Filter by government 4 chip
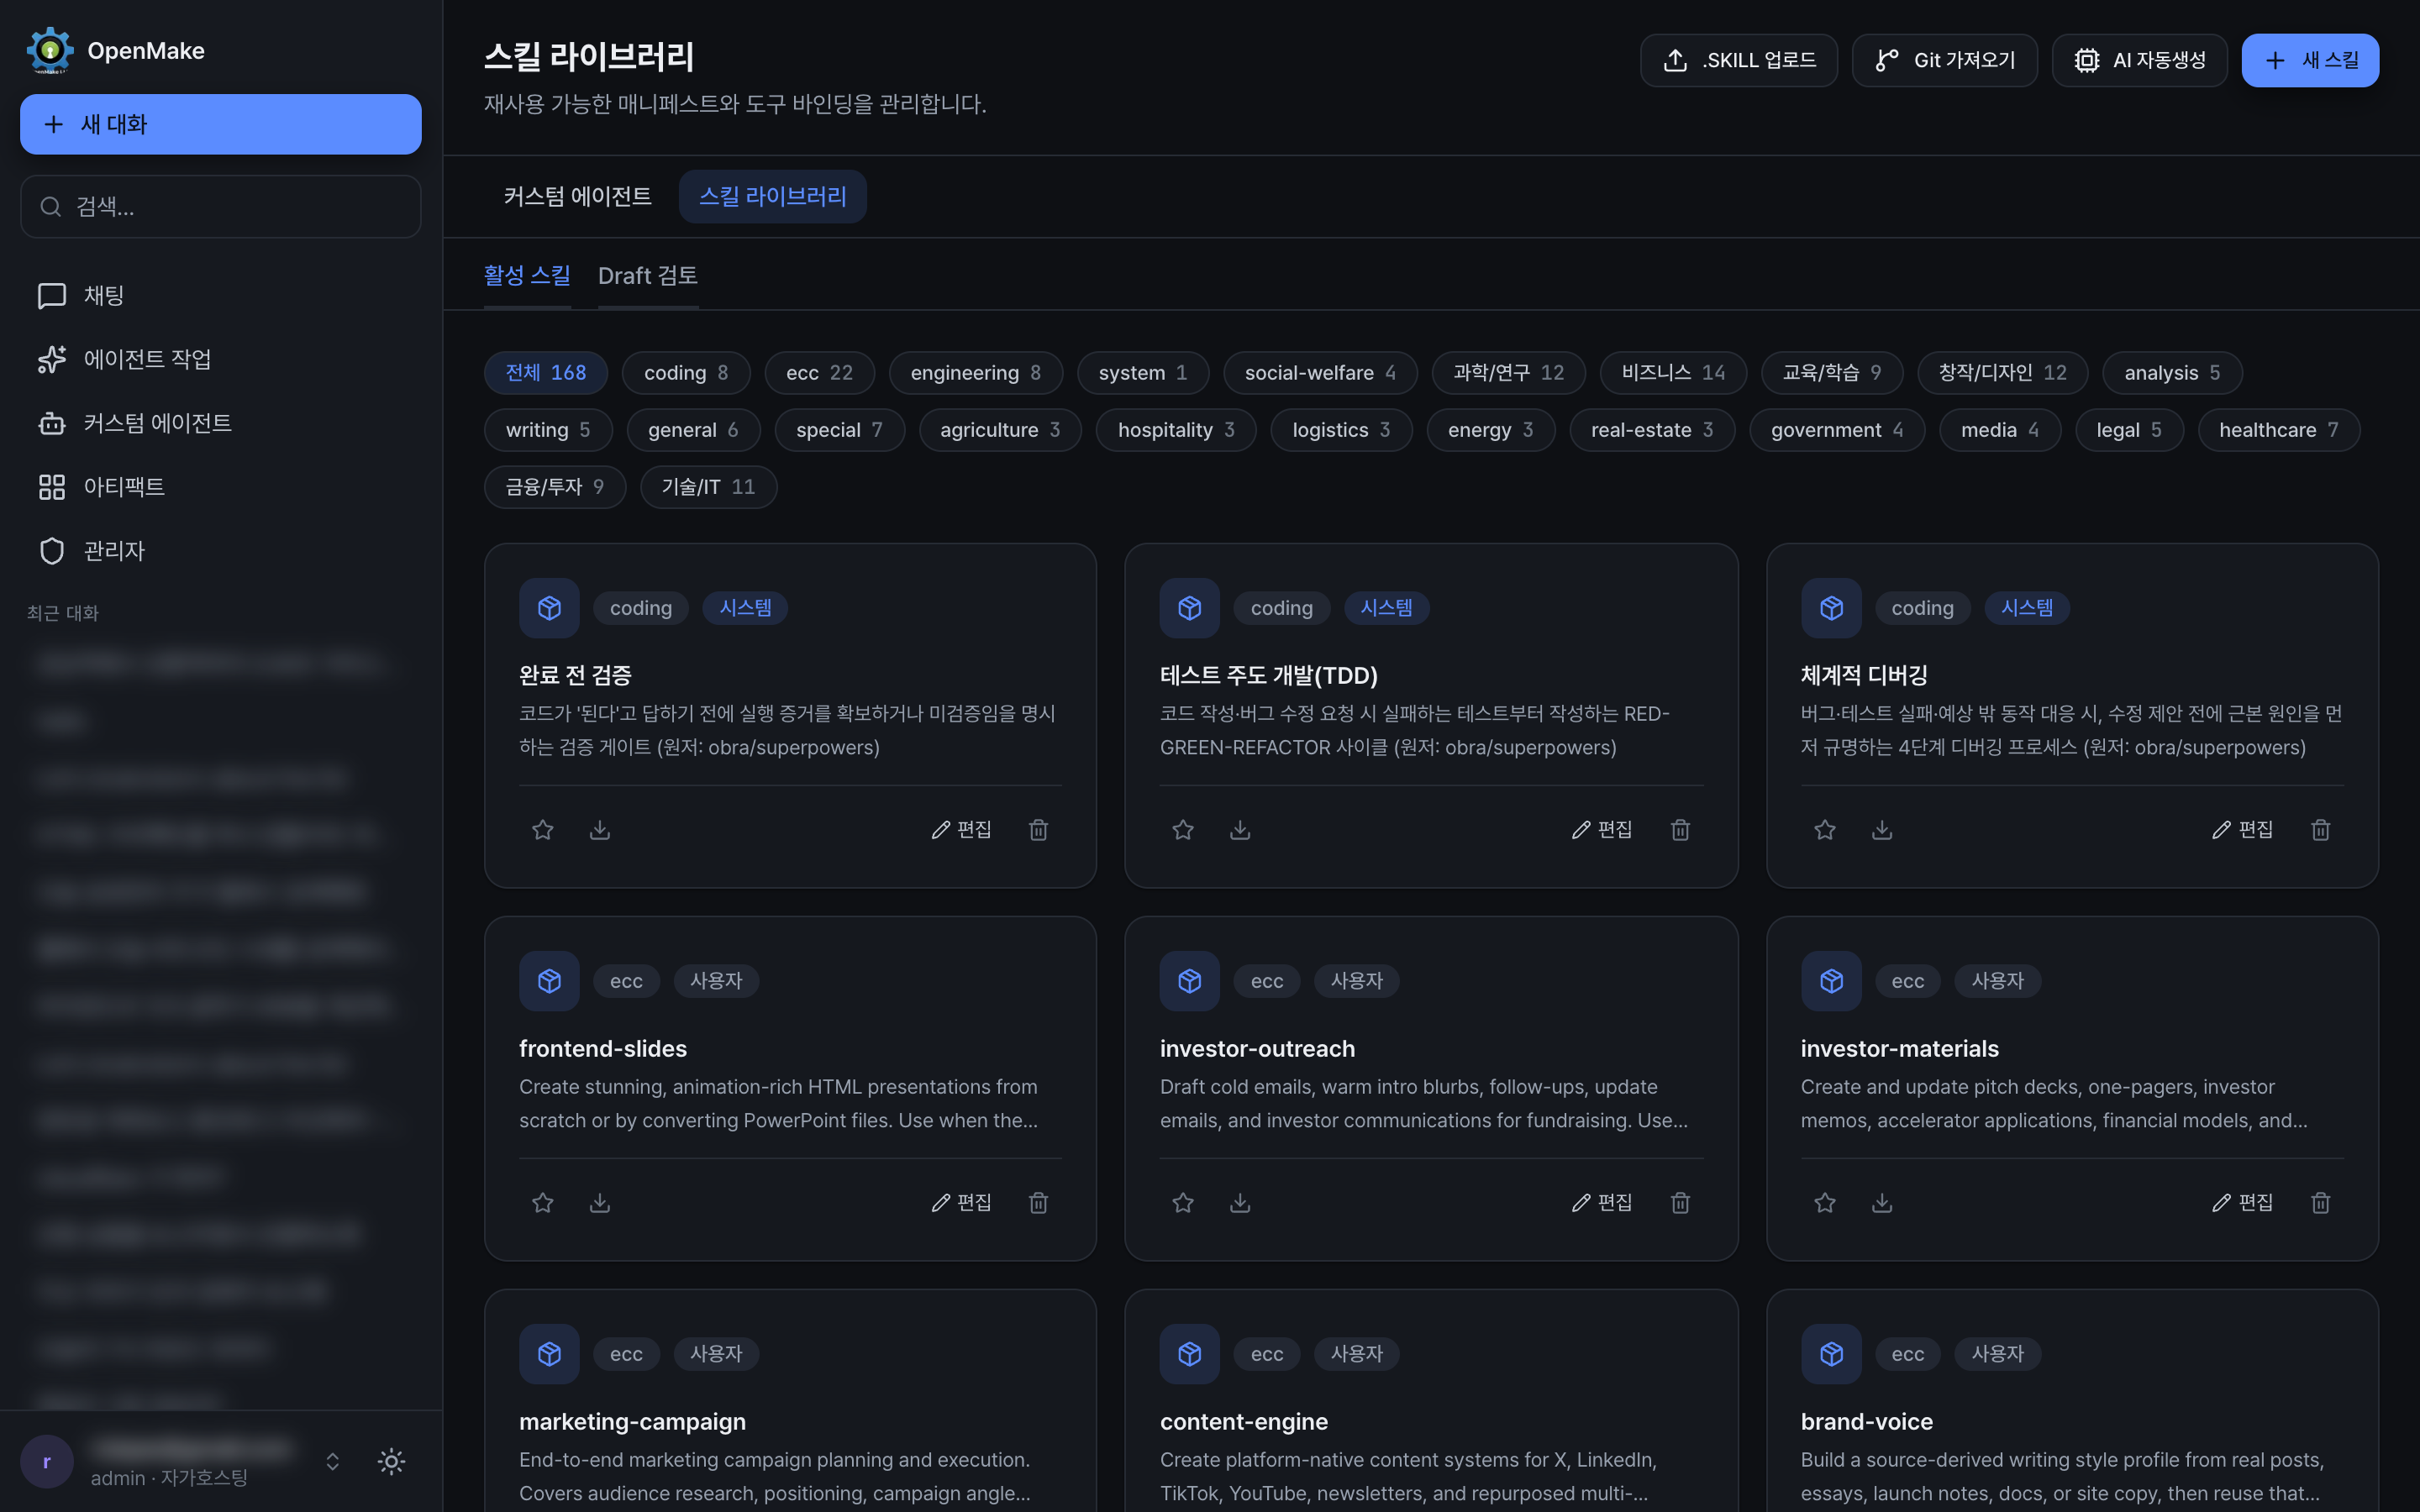Viewport: 2420px width, 1512px height. click(1837, 429)
